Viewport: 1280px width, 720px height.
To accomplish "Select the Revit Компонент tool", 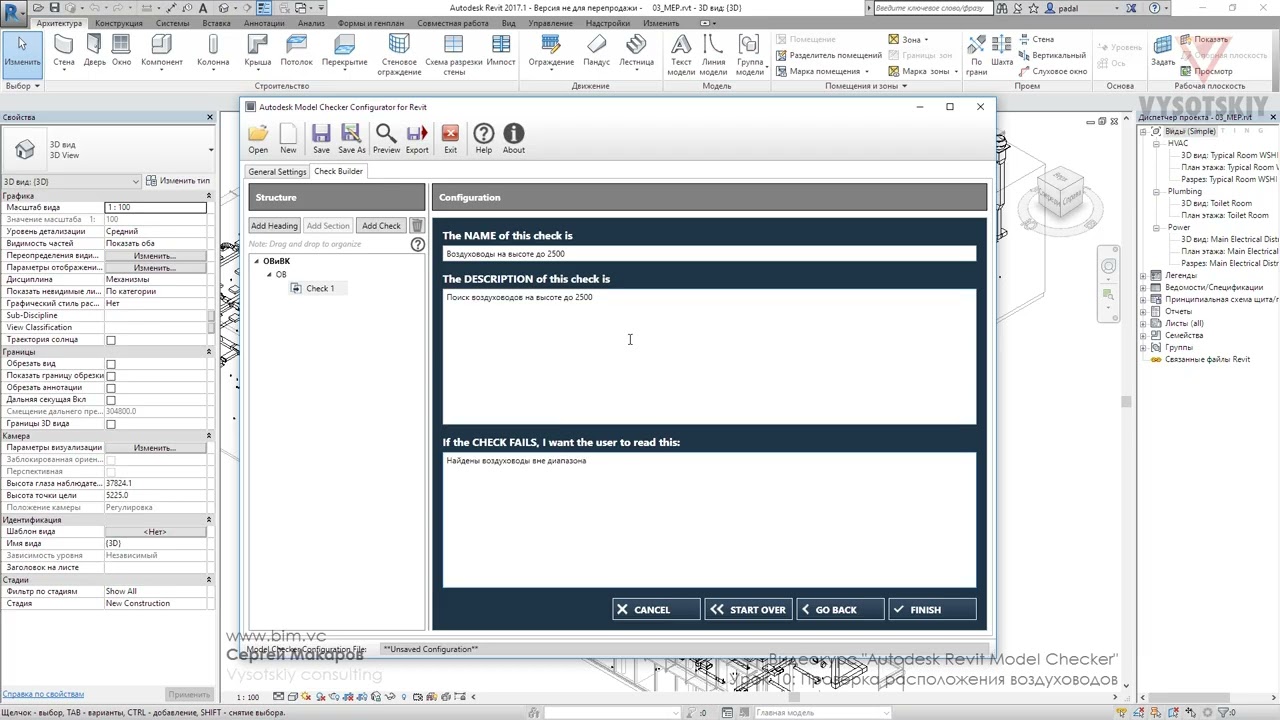I will pos(162,51).
